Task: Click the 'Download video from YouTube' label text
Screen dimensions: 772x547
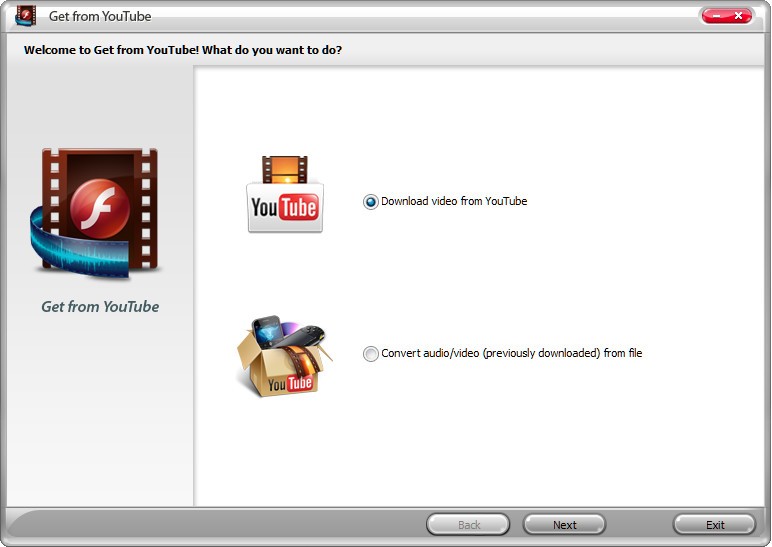Action: point(454,201)
